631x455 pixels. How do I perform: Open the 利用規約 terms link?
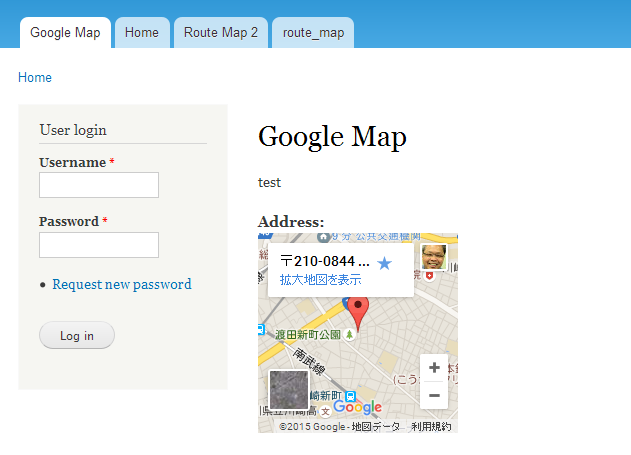pyautogui.click(x=431, y=426)
